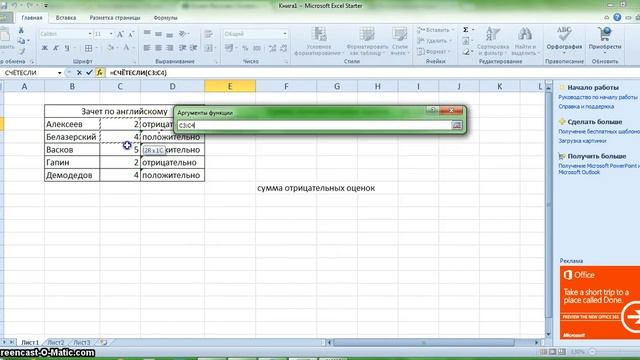
Task: Click the Accounting Number Format icon
Action: coord(229,48)
